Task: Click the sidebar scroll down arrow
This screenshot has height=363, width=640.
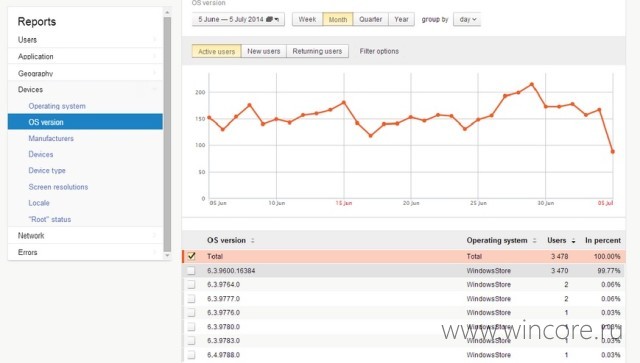Action: tap(167, 256)
